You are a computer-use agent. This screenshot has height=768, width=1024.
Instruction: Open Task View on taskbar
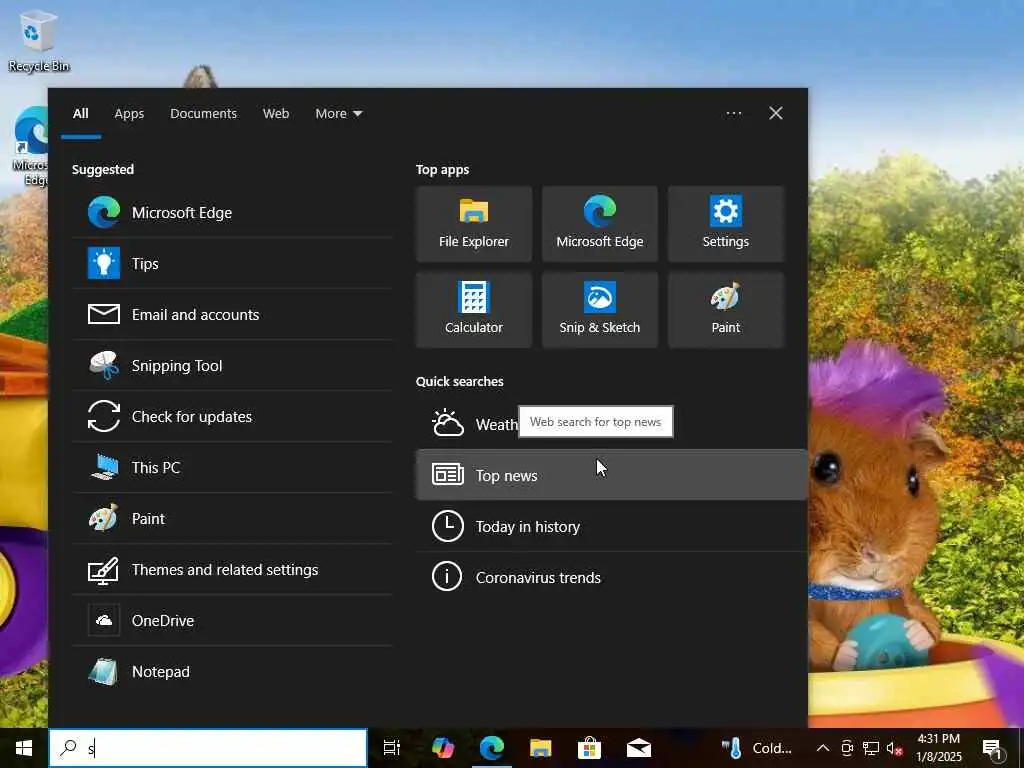pyautogui.click(x=391, y=748)
